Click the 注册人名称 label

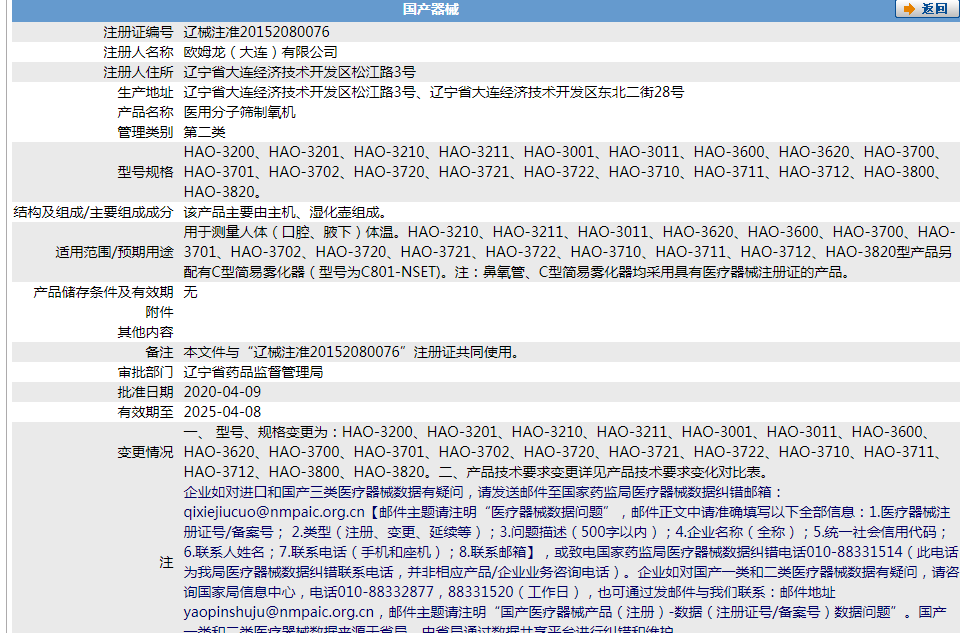click(138, 52)
